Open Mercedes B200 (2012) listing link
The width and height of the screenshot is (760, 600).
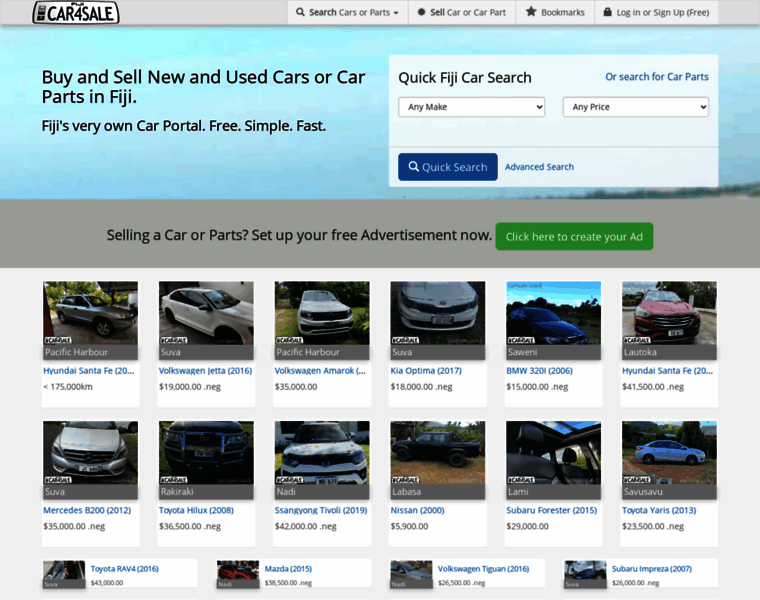[x=87, y=510]
